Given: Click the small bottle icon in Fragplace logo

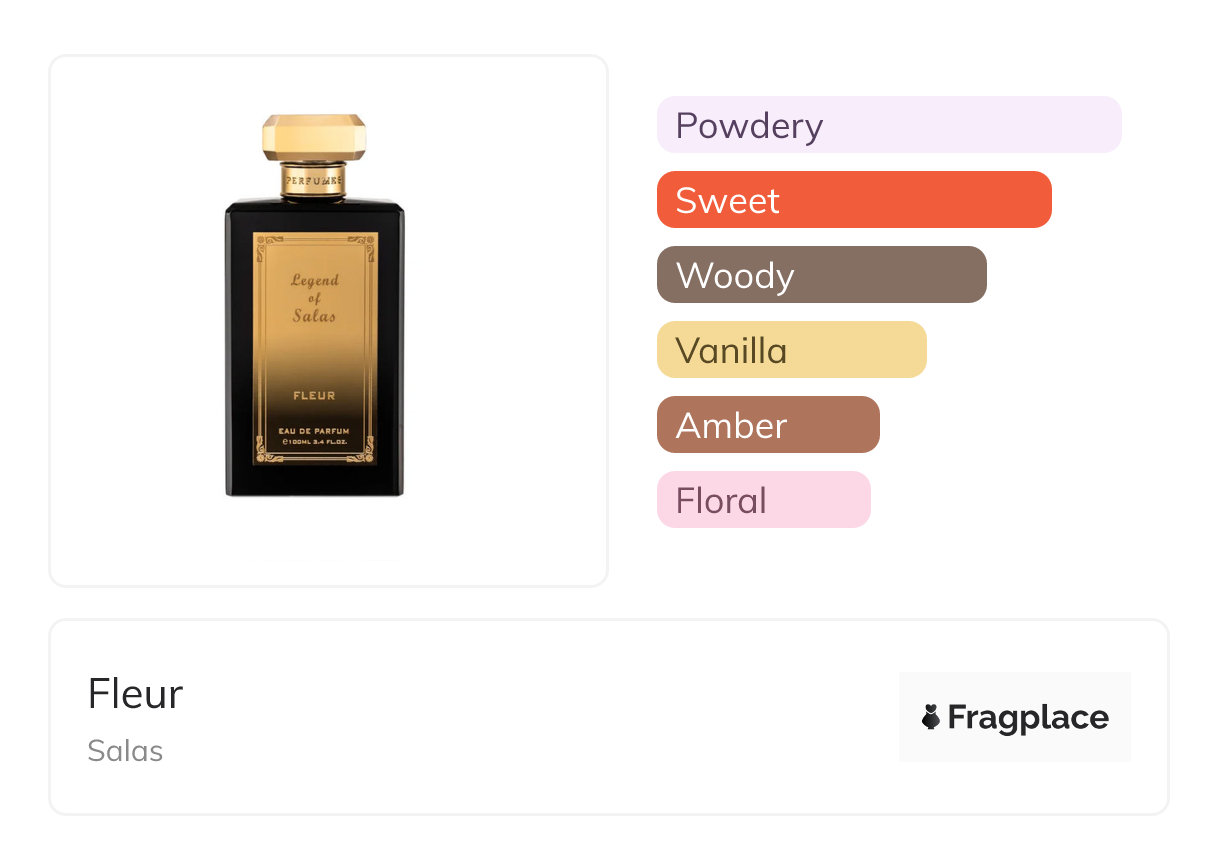Looking at the screenshot, I should point(931,717).
